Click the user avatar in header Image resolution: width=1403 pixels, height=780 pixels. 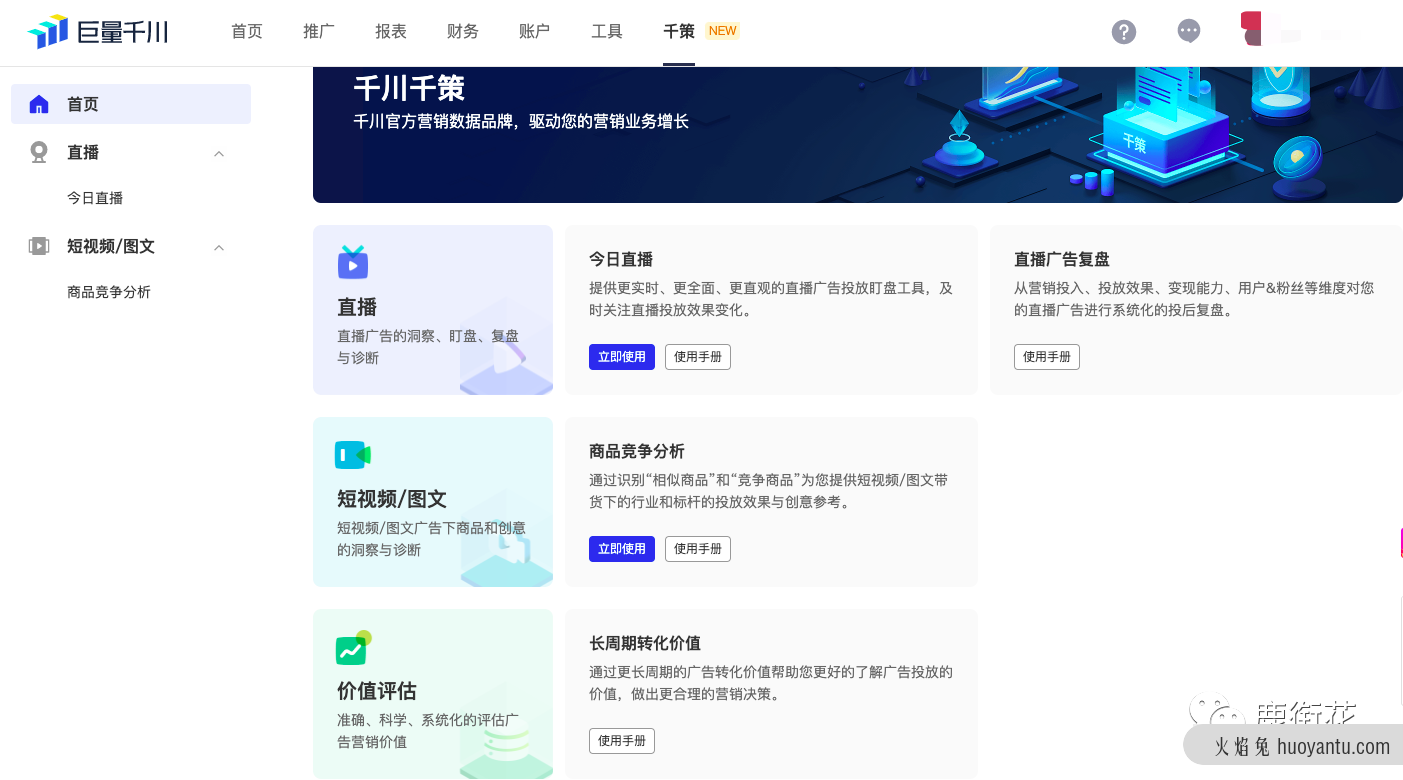[x=1253, y=29]
